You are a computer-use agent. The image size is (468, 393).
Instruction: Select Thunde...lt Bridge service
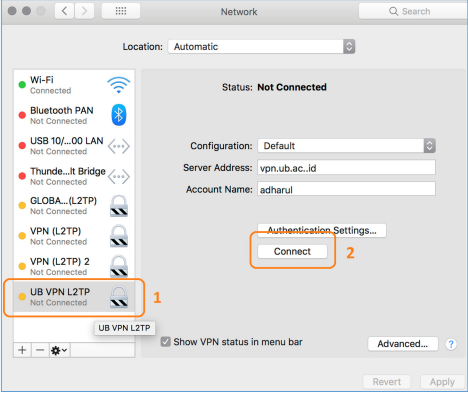[x=74, y=176]
